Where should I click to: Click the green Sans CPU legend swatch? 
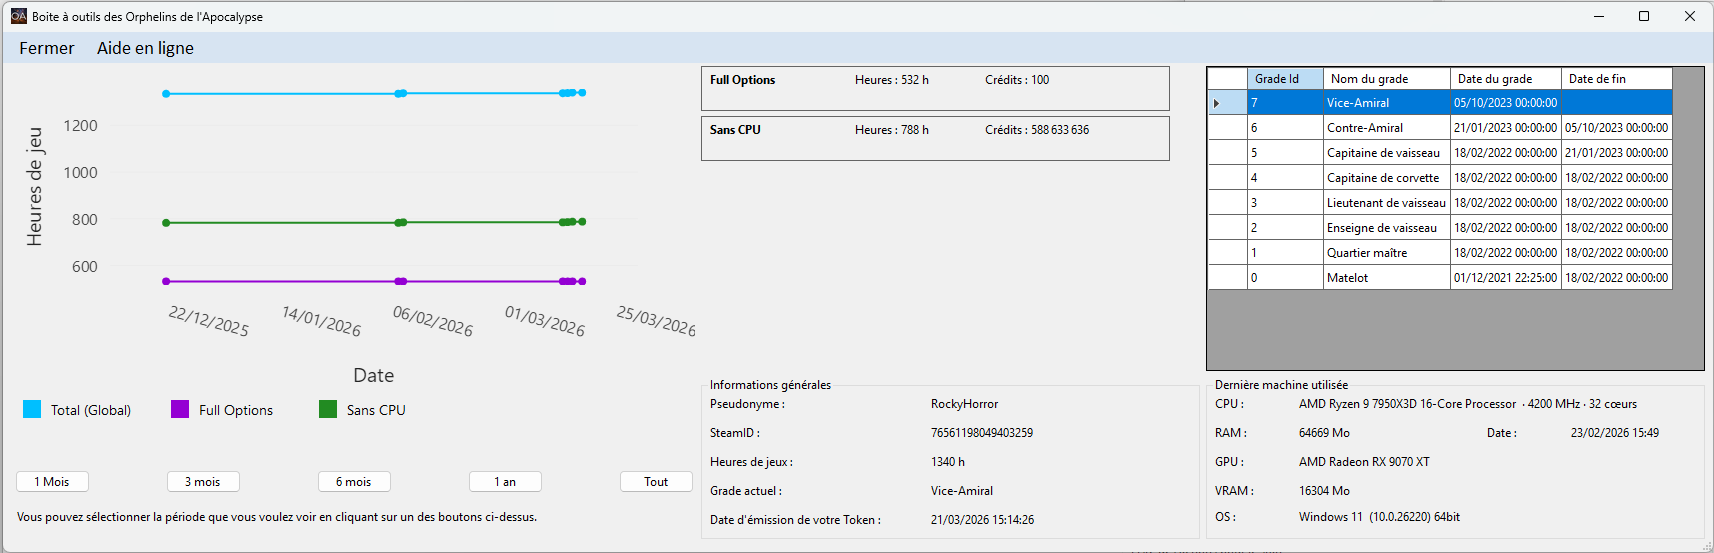328,409
